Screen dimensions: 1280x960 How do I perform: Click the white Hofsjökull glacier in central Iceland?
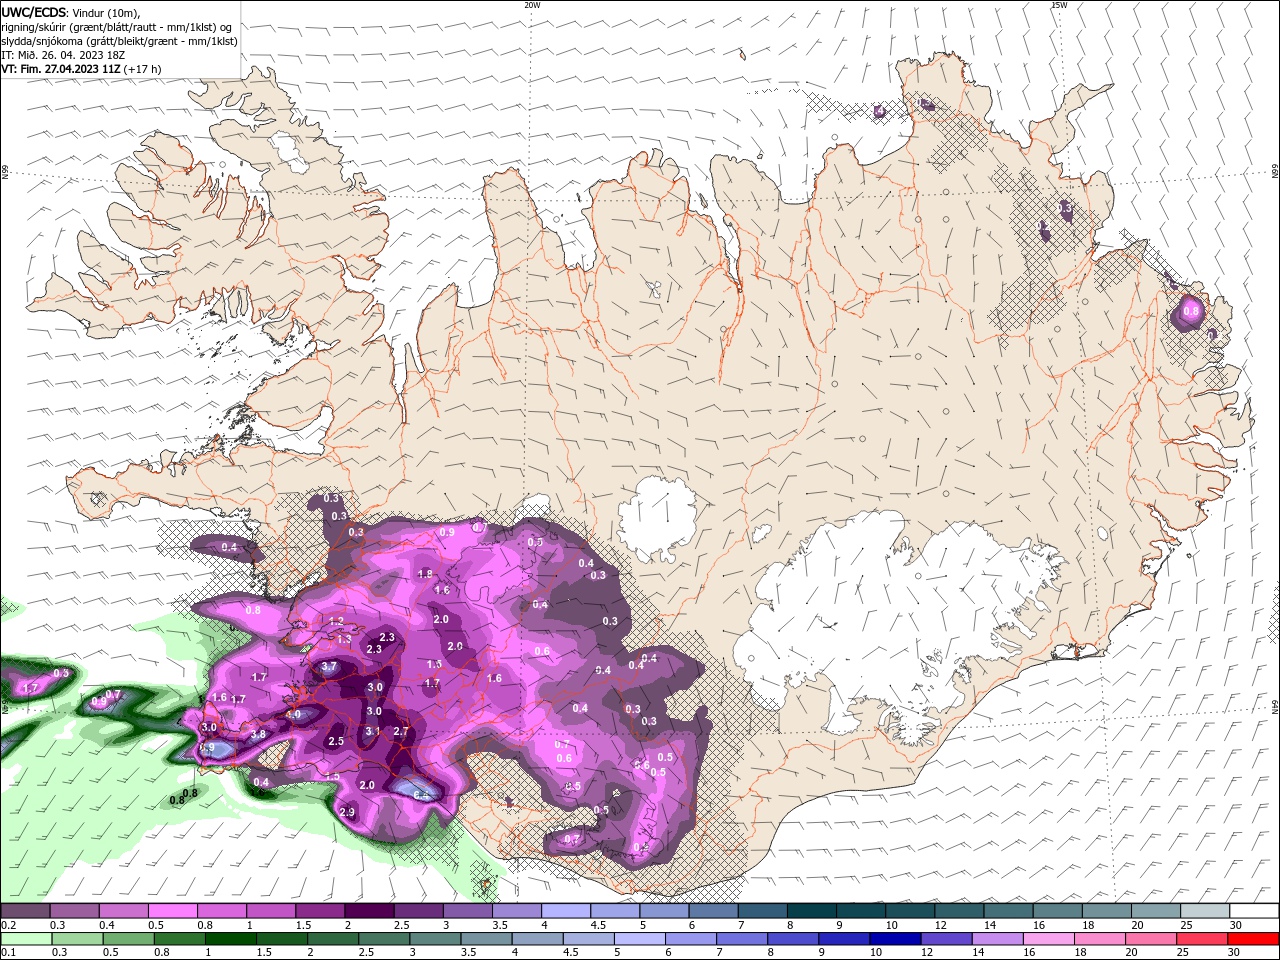[657, 518]
